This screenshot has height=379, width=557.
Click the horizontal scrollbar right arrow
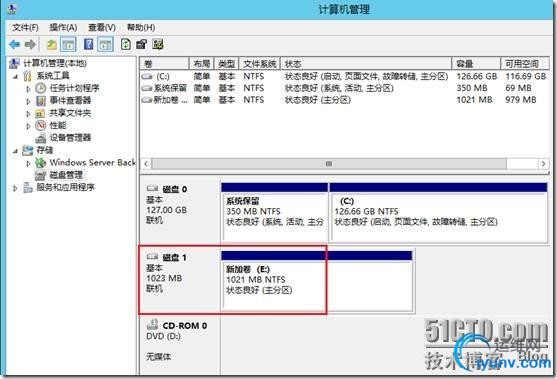(543, 164)
